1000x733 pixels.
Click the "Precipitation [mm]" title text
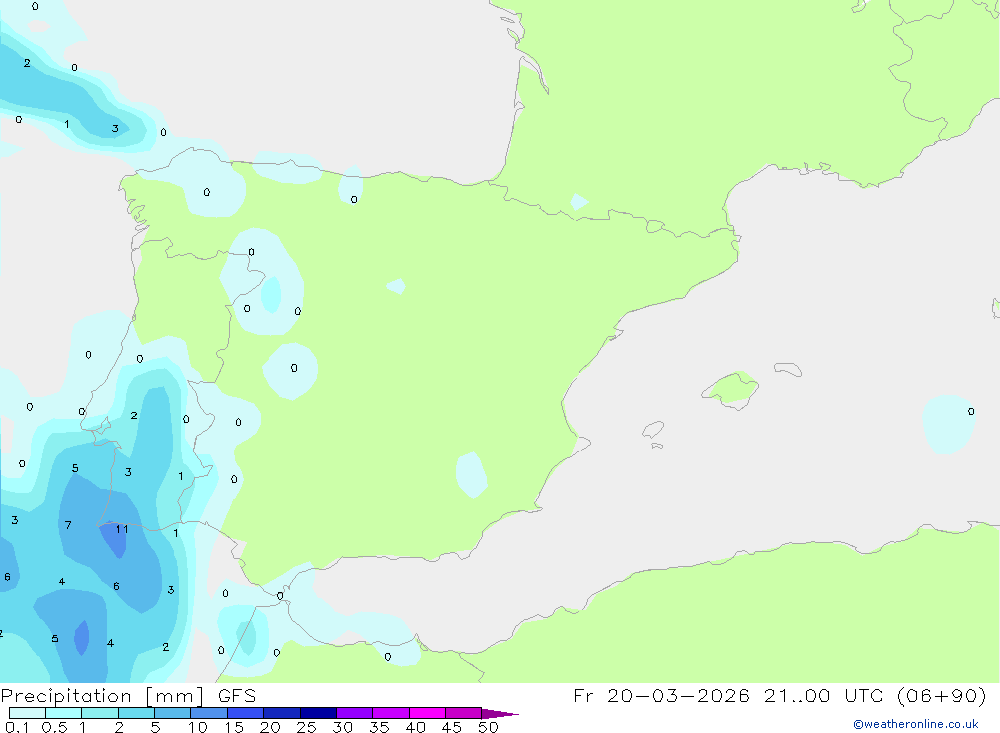point(103,696)
